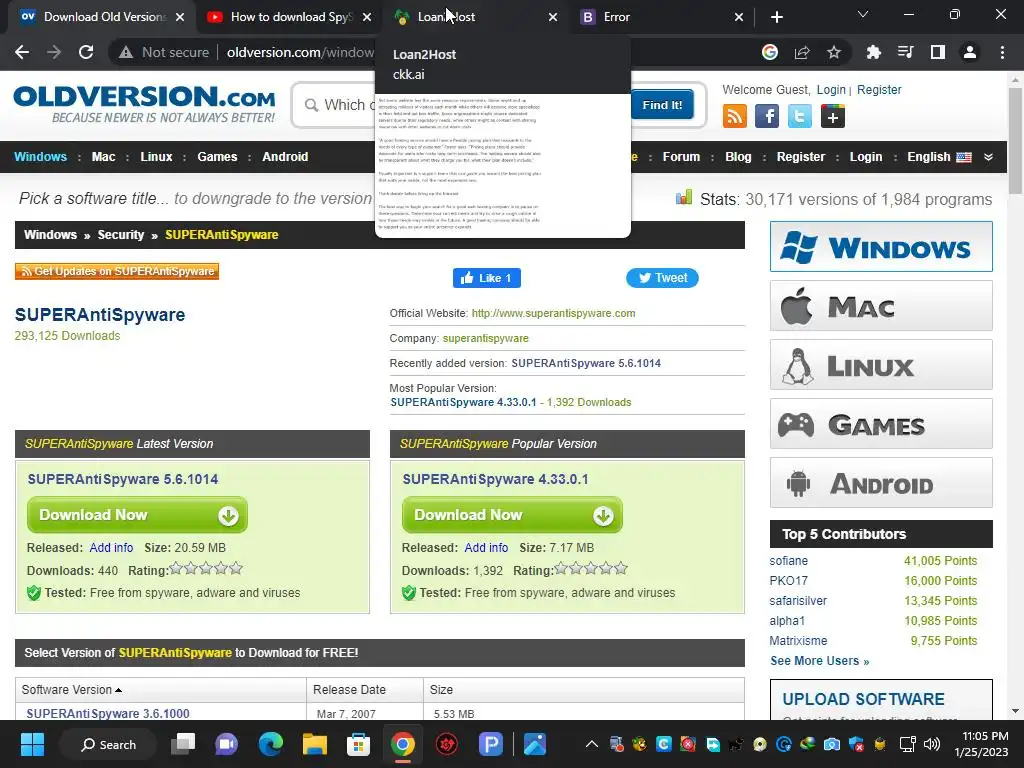
Task: Open Microsoft Store from taskbar
Action: [358, 744]
